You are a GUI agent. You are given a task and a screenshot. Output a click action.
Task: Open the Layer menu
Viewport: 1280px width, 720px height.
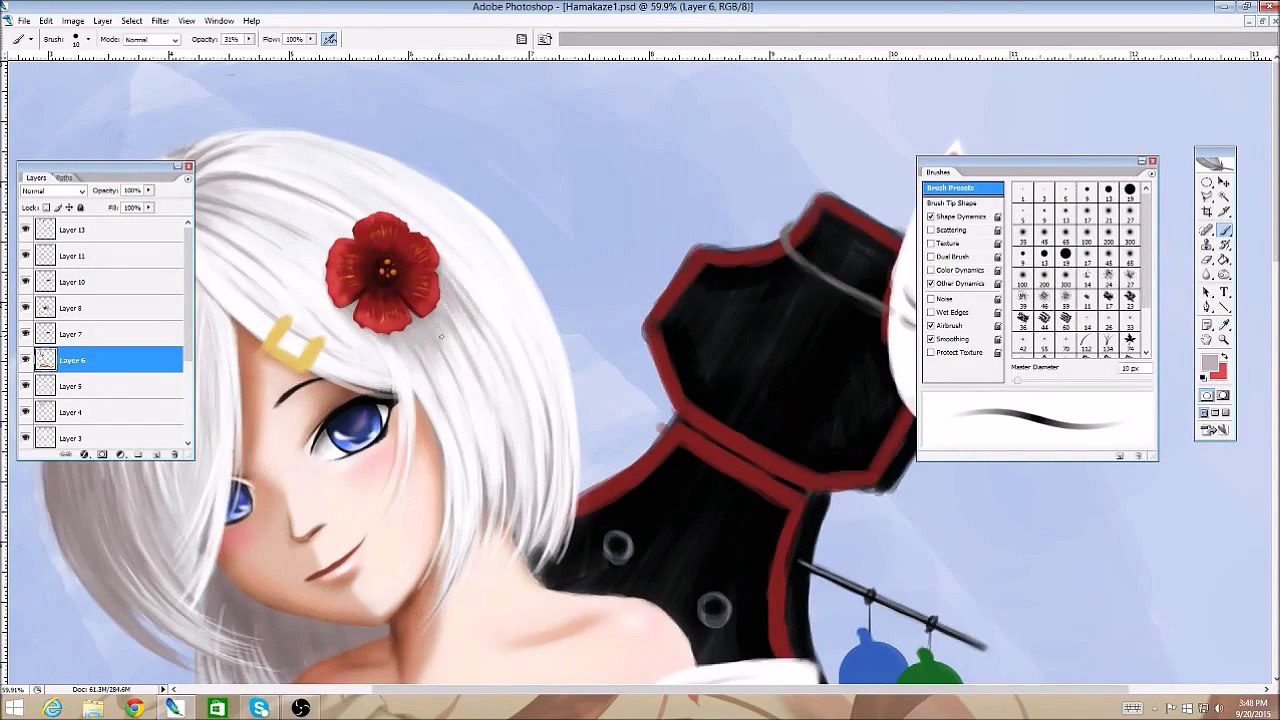pos(103,21)
